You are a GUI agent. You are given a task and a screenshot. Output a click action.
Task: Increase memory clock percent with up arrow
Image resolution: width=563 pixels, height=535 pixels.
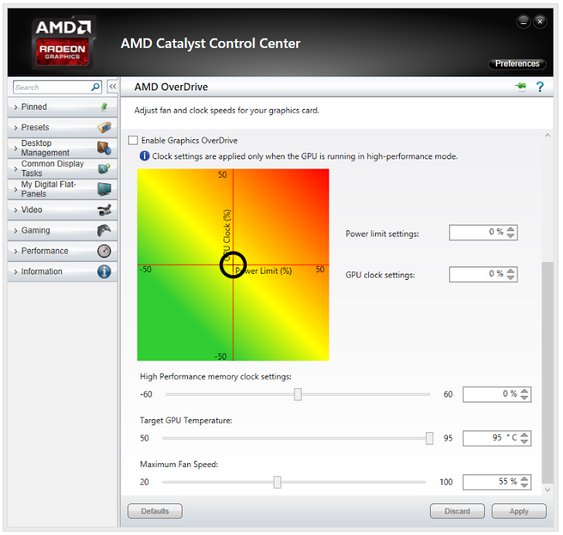click(x=524, y=391)
